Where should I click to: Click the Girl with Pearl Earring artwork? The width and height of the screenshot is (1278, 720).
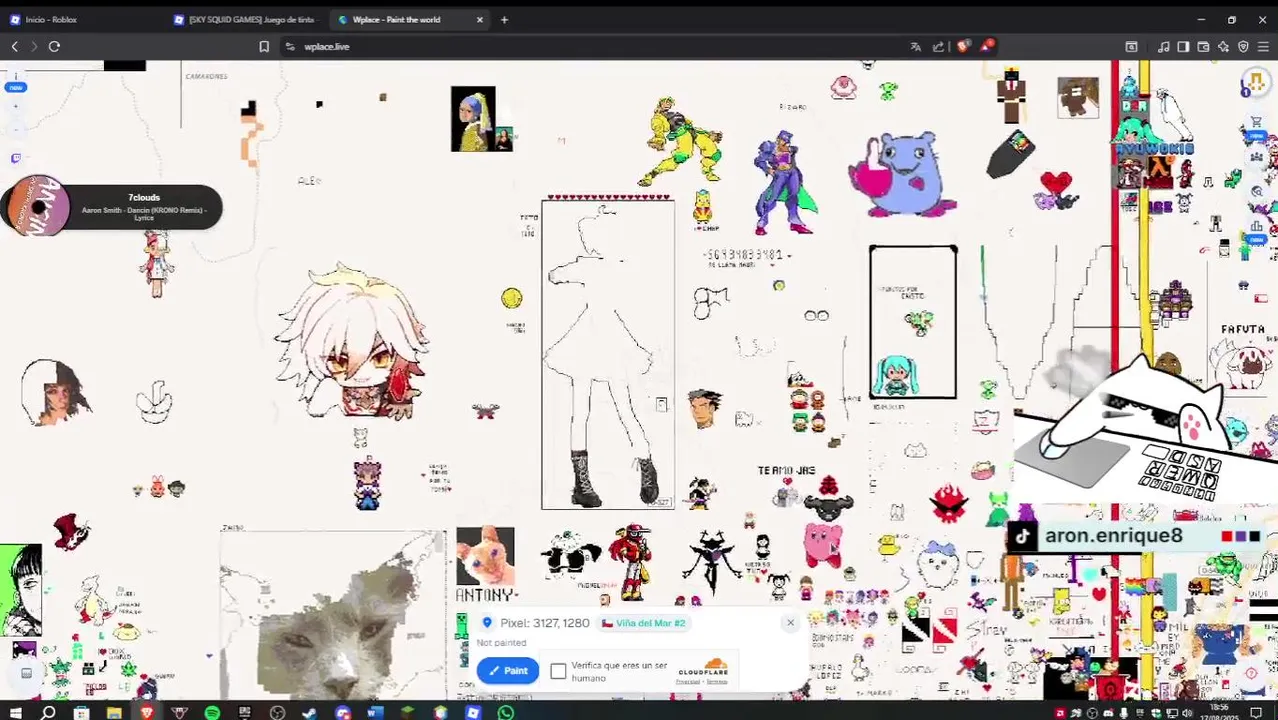pos(473,118)
